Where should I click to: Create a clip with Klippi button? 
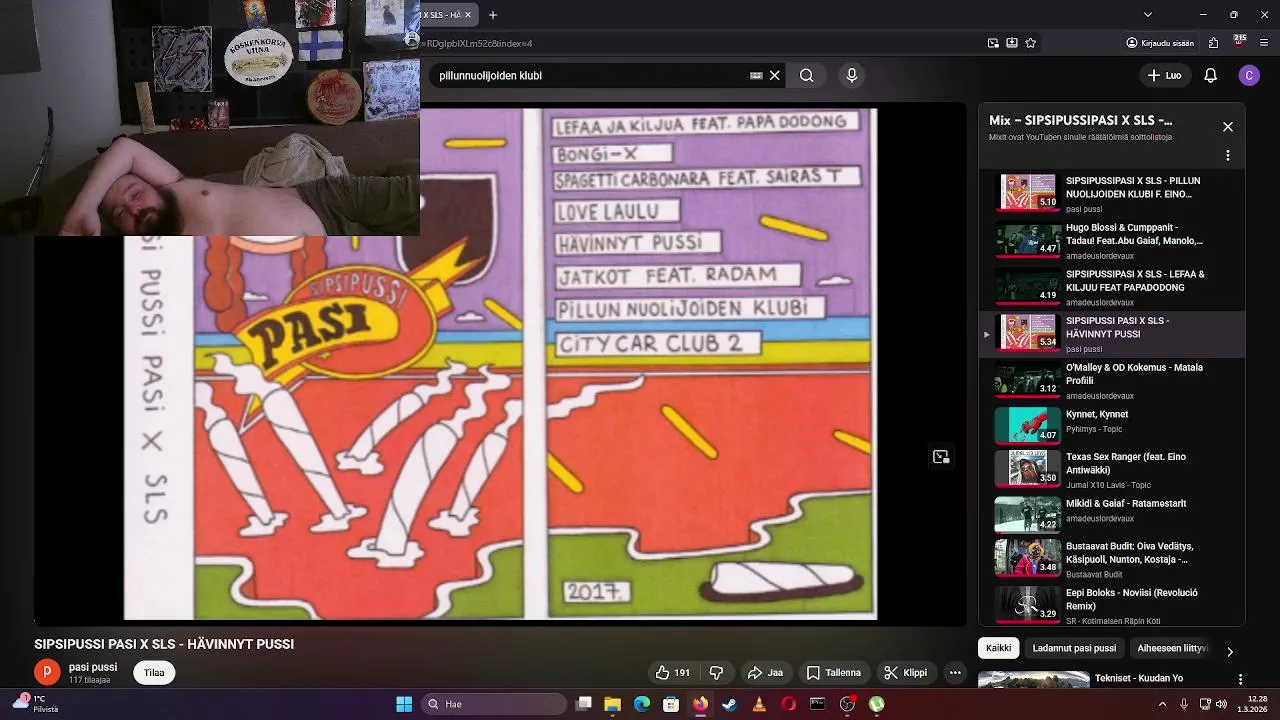pos(905,673)
